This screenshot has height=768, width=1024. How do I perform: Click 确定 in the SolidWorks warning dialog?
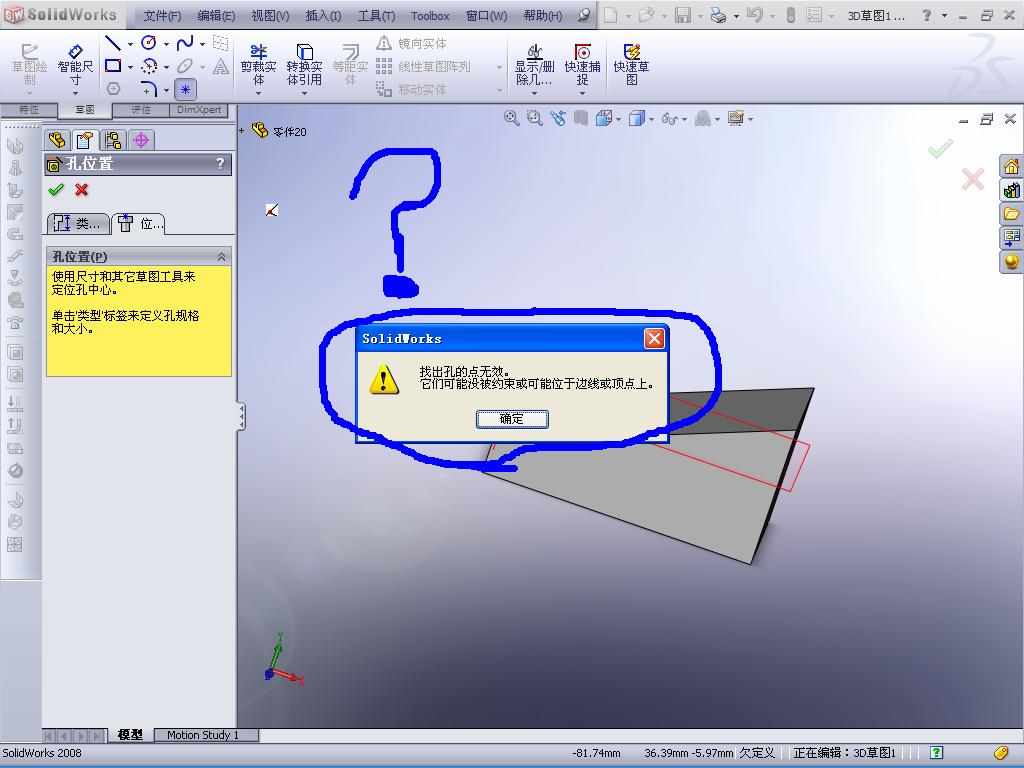[x=512, y=419]
